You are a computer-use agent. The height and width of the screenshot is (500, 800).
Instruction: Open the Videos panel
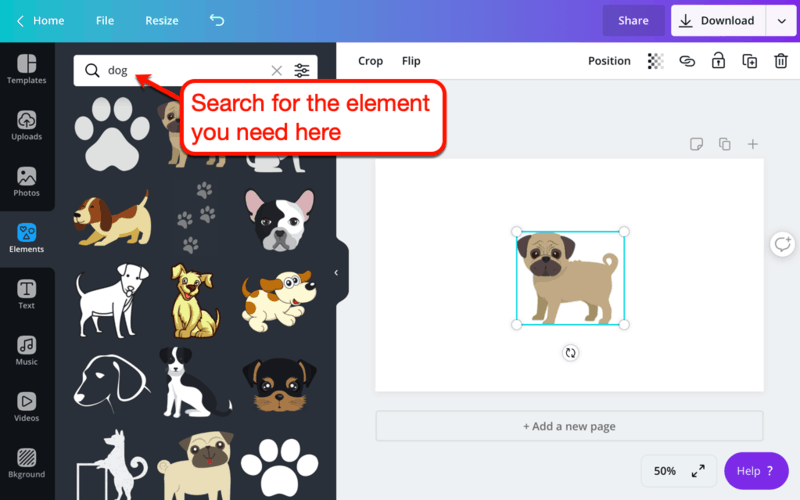click(x=27, y=407)
